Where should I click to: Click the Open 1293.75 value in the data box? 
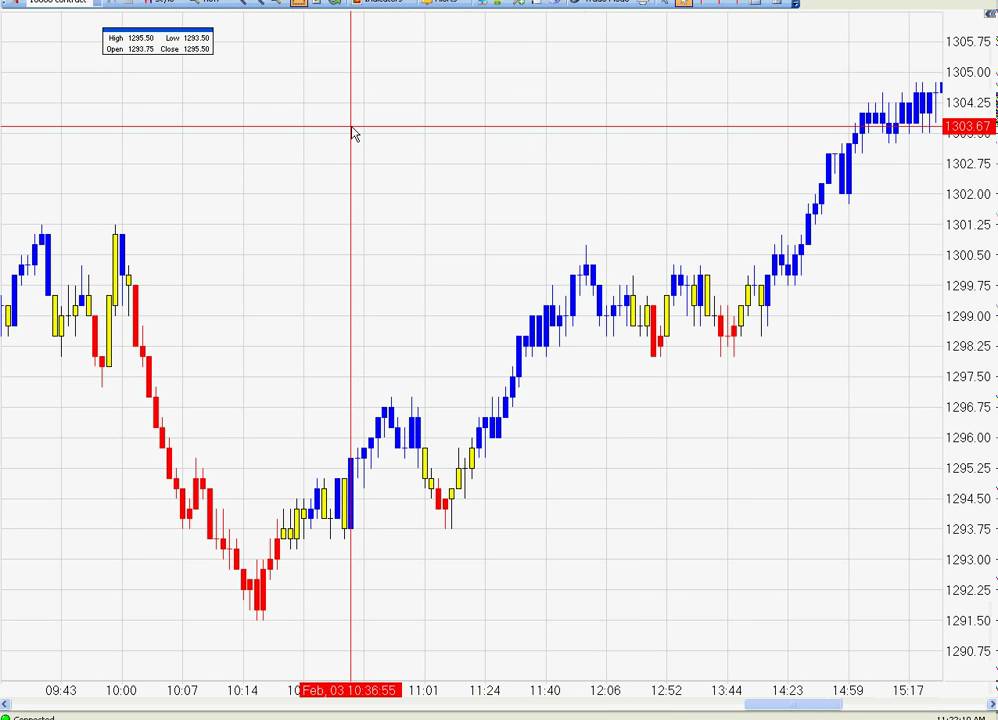(141, 49)
